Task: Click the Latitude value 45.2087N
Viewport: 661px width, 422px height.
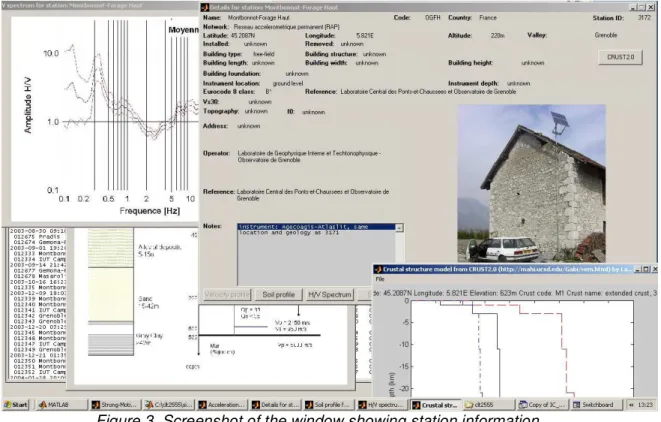Action: point(243,35)
